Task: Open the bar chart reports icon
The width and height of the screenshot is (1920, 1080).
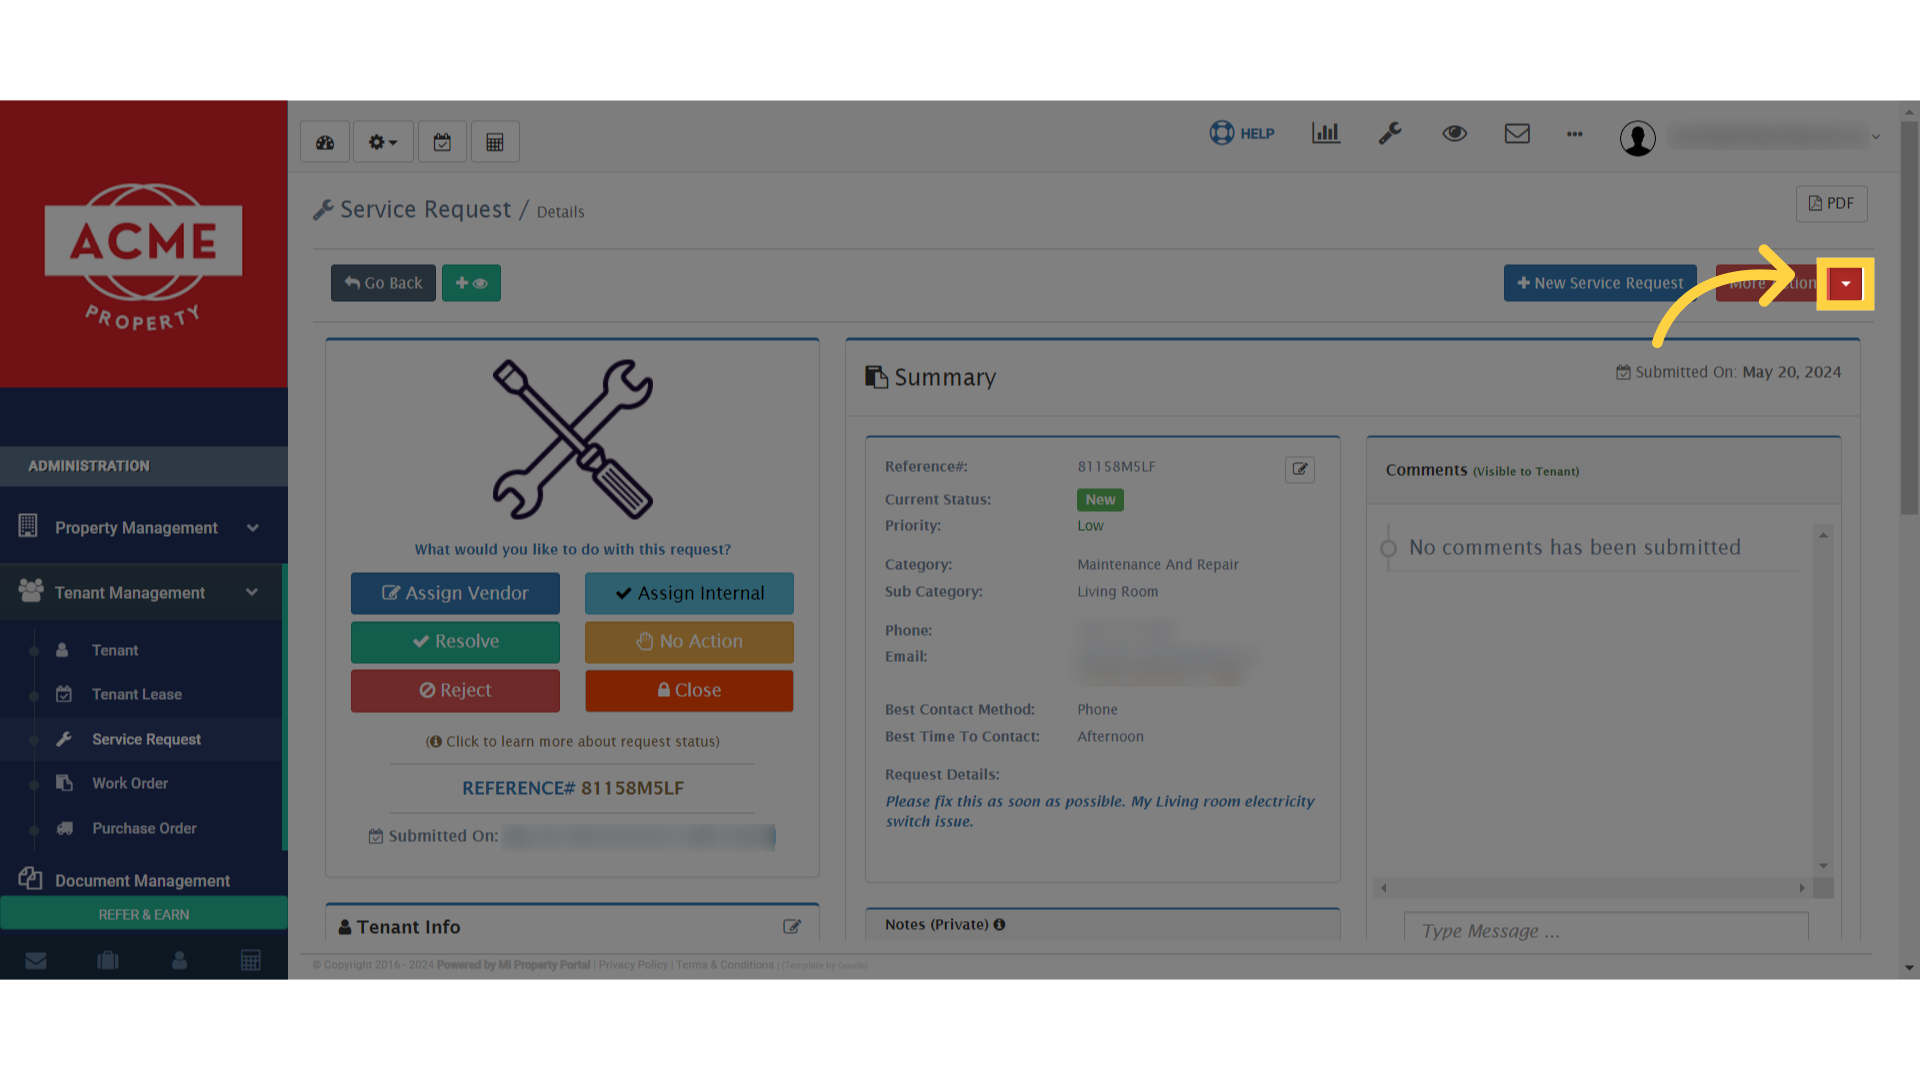Action: 1326,133
